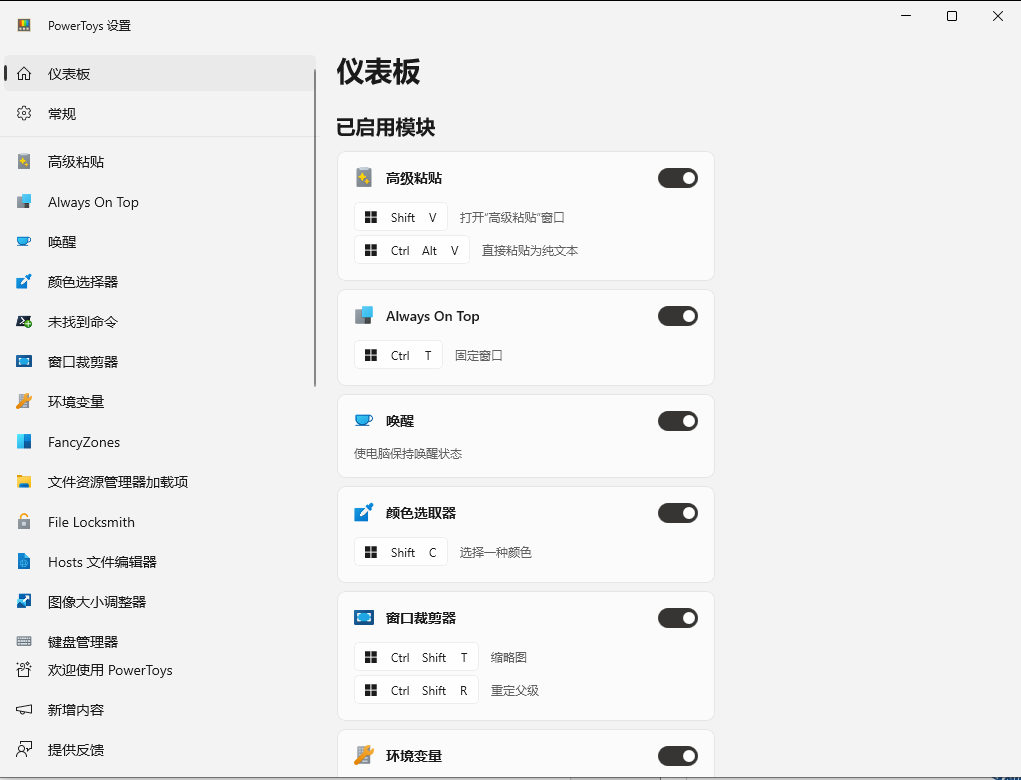Image resolution: width=1021 pixels, height=780 pixels.
Task: Disable the 颜色选取器 switch
Action: pyautogui.click(x=678, y=512)
